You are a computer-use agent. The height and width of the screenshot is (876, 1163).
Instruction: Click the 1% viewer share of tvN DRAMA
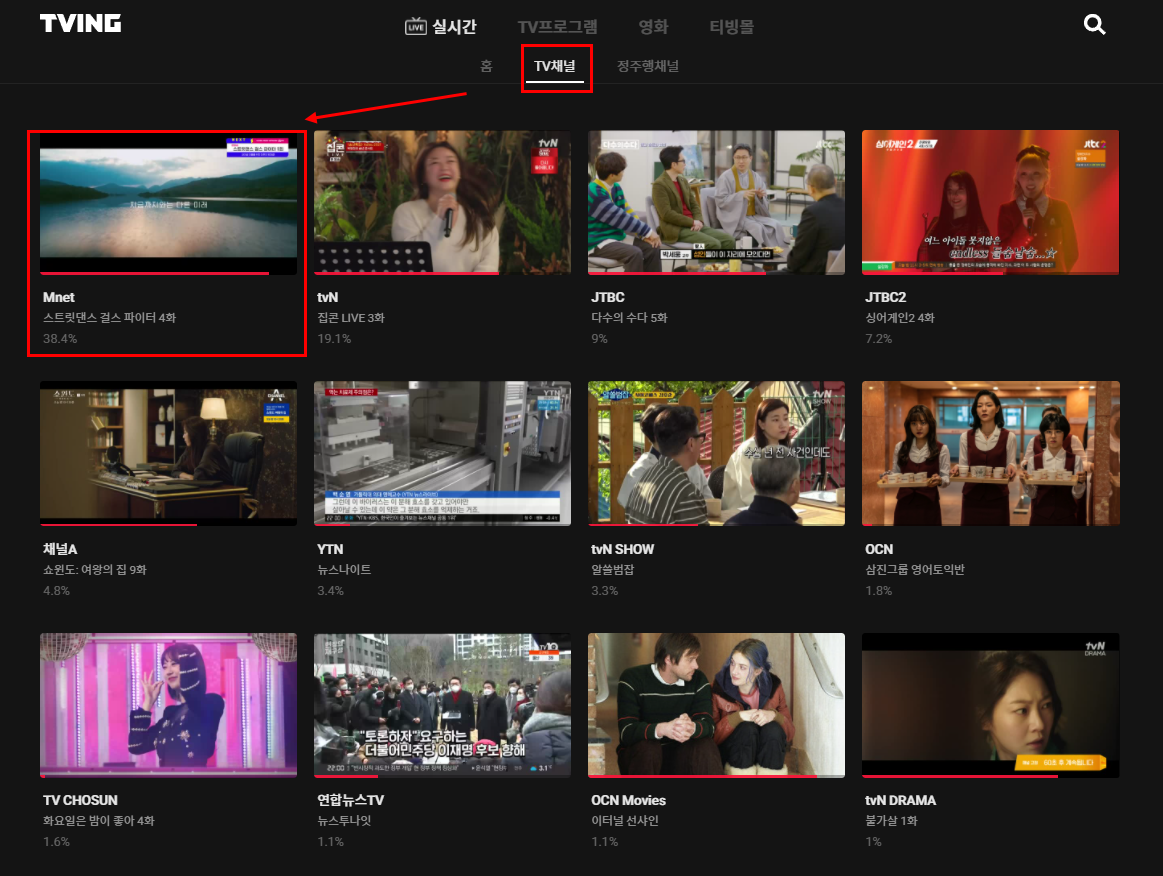(873, 841)
